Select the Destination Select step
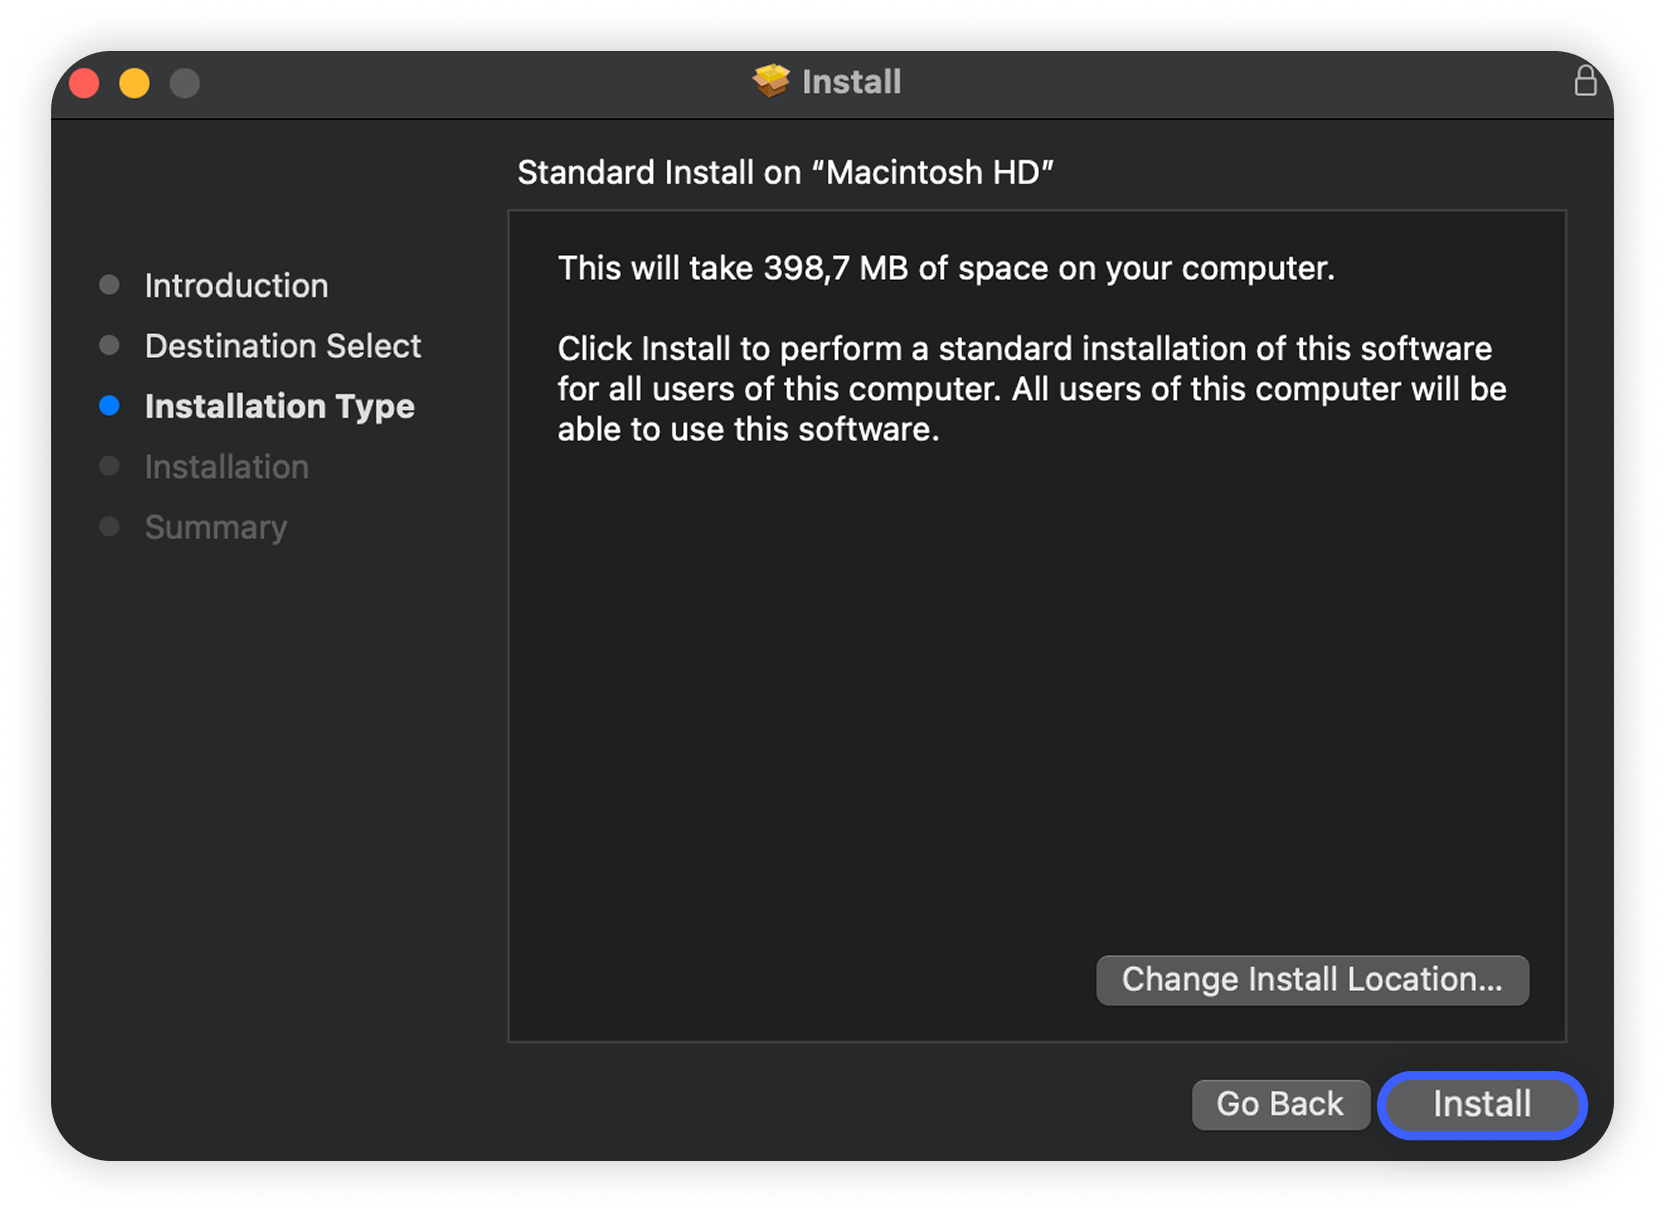Screen dimensions: 1665x1212 [x=283, y=346]
